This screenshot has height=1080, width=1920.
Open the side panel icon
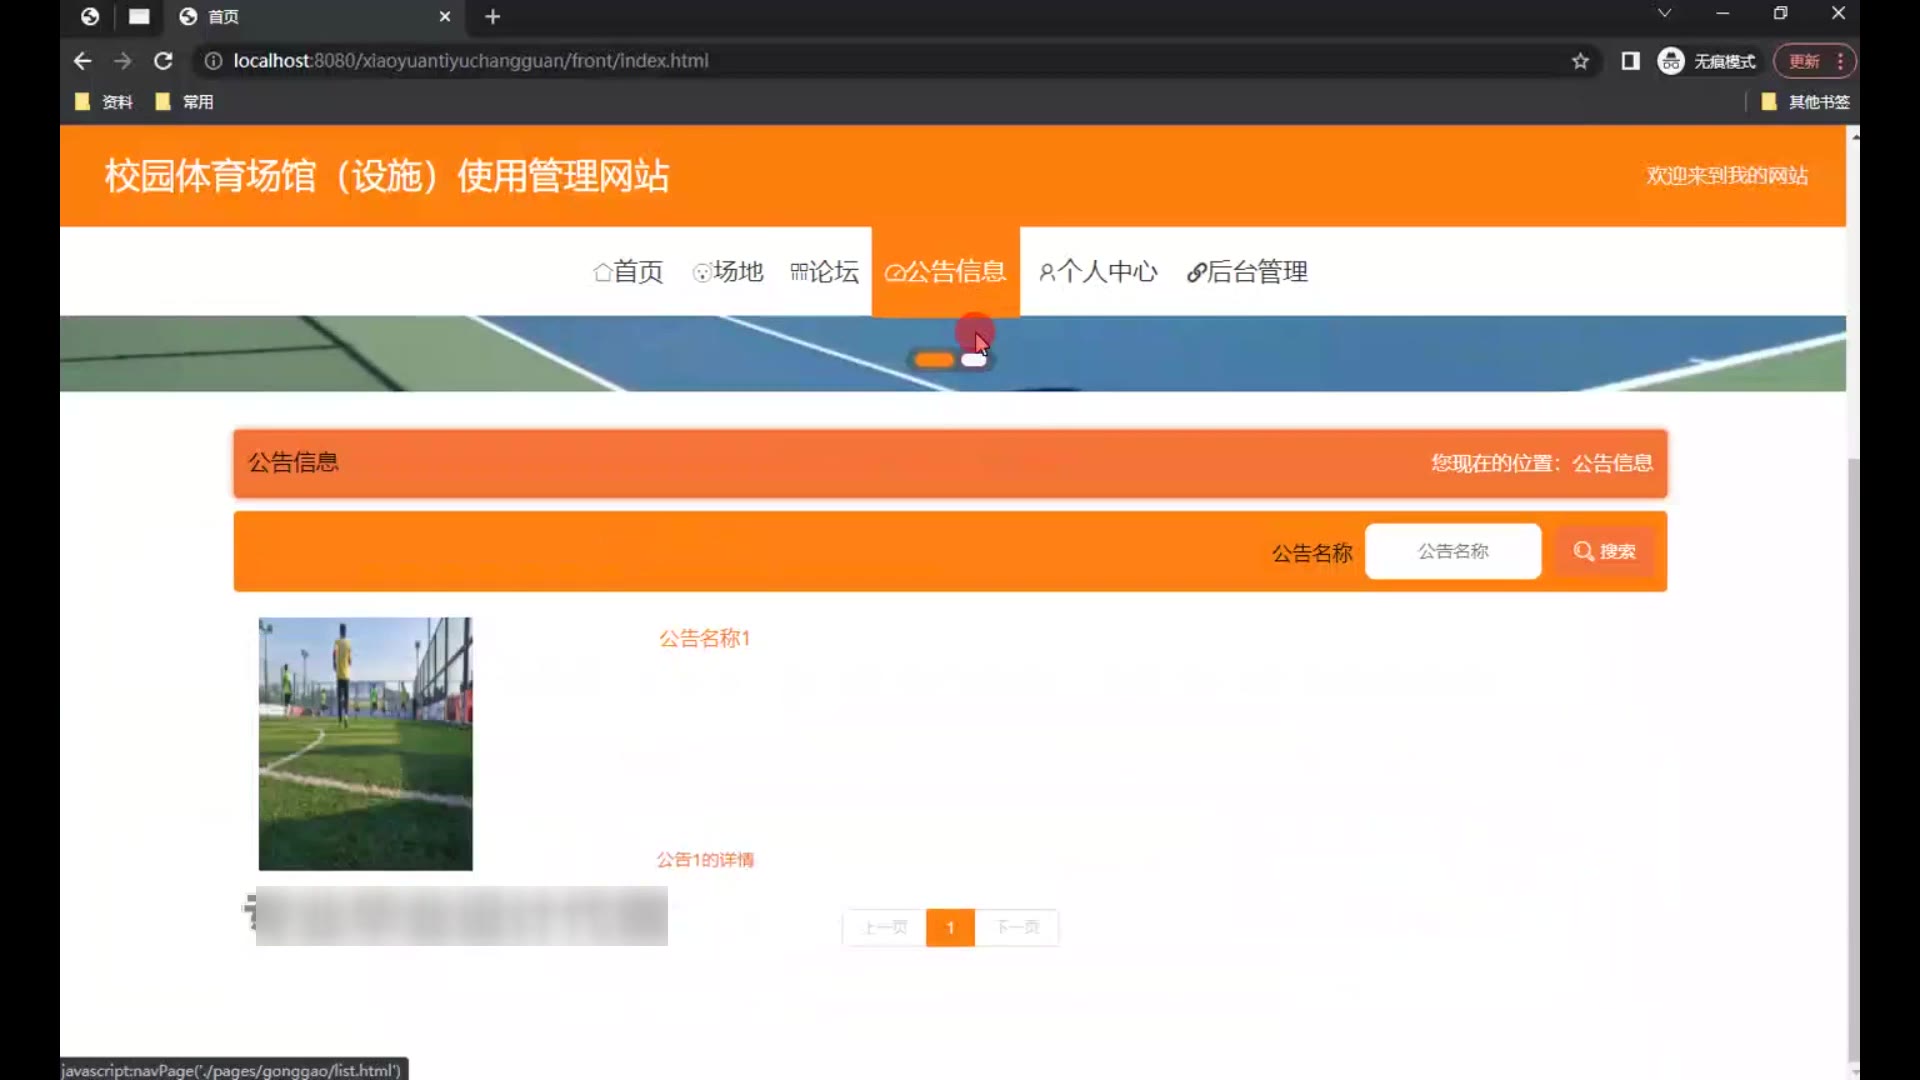(x=1630, y=61)
